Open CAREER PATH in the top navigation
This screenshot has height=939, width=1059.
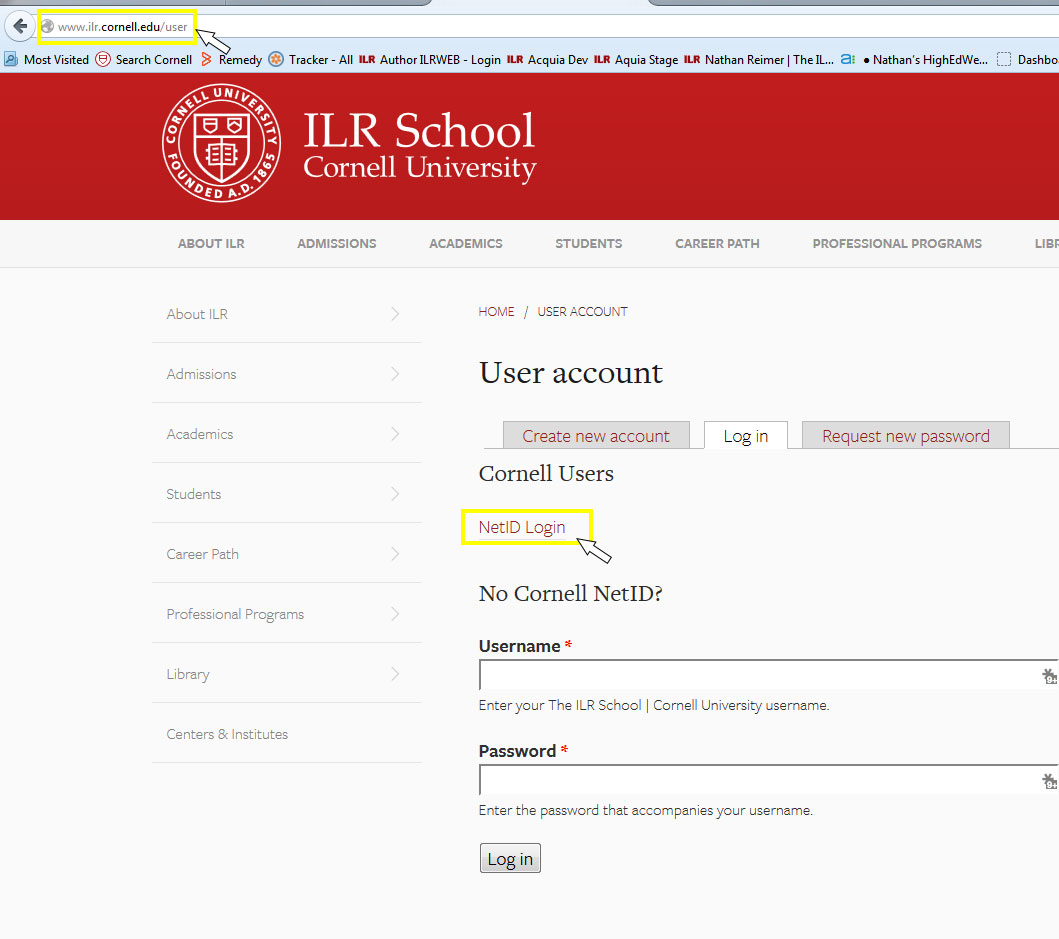[x=717, y=243]
